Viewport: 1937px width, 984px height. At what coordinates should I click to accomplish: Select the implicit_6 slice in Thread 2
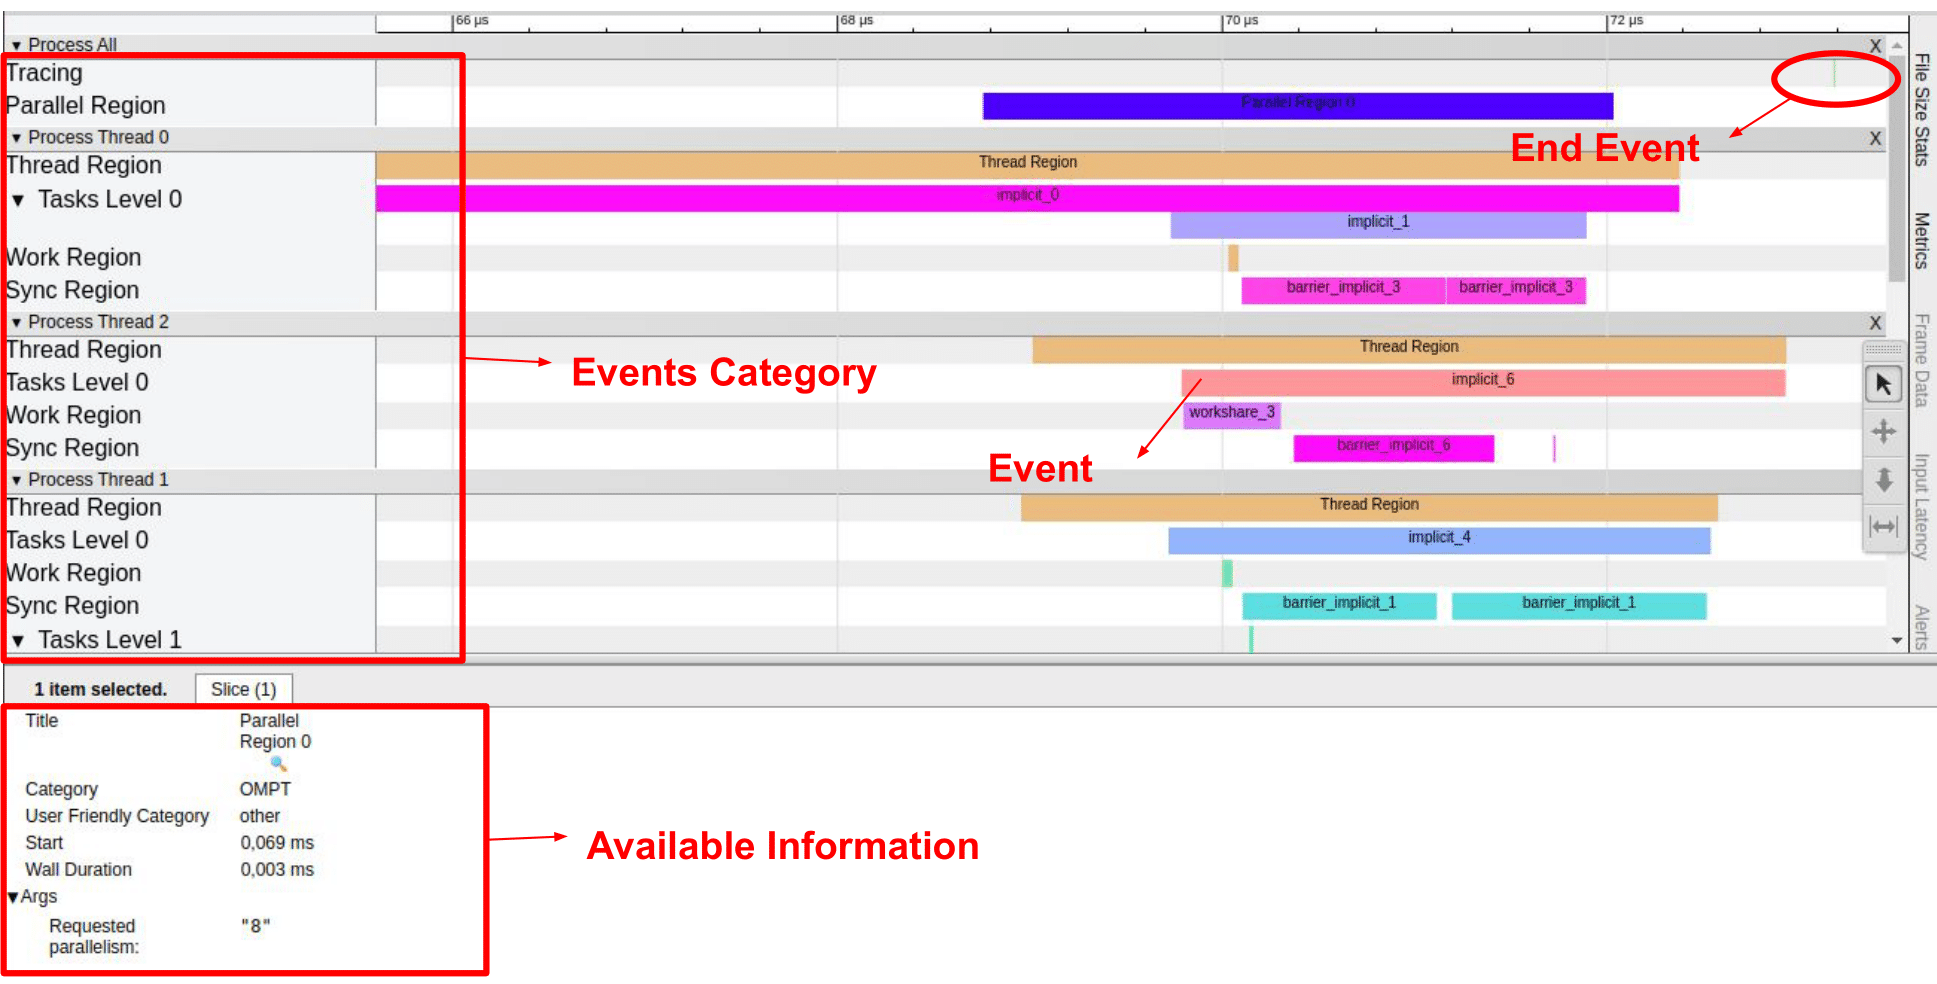point(1483,382)
